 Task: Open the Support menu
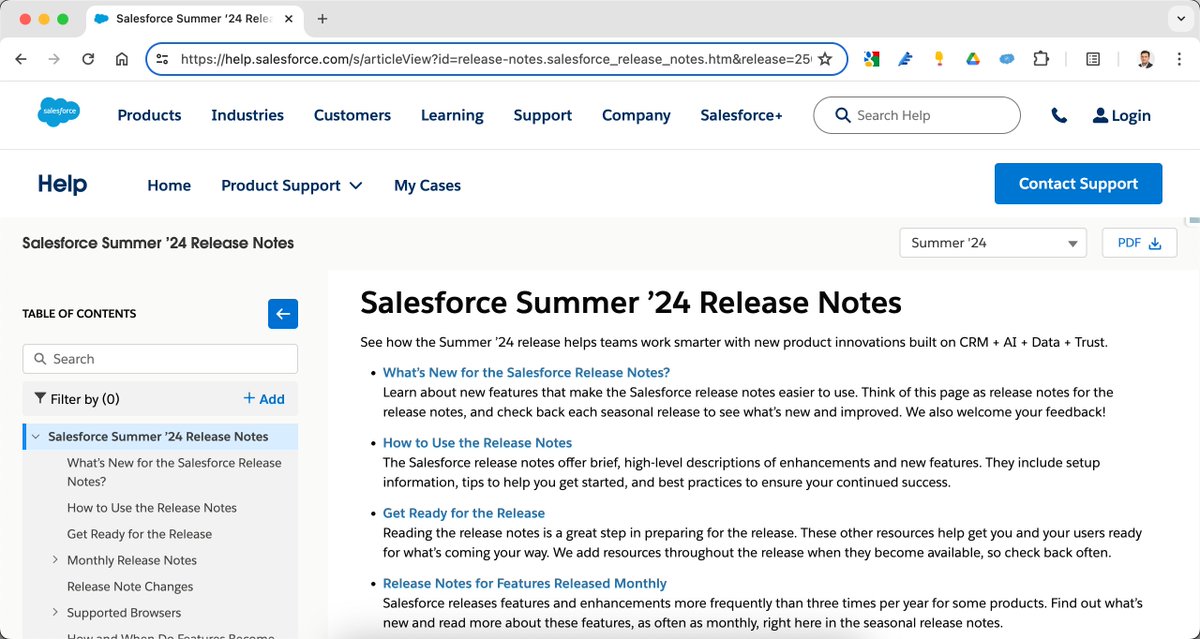point(543,115)
